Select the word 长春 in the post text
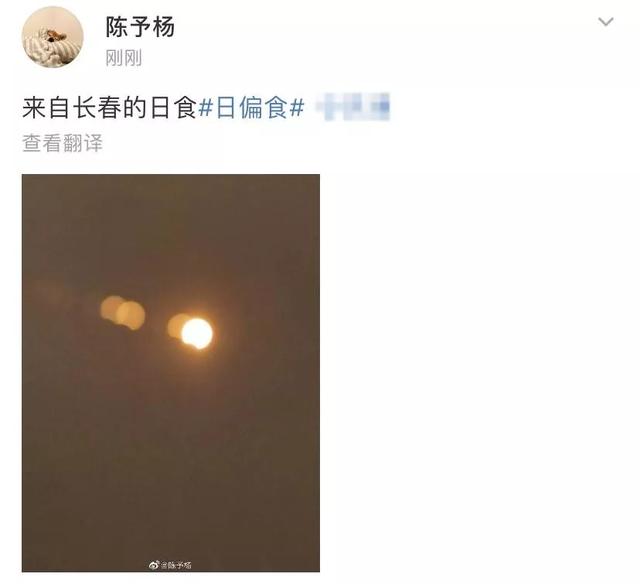 pyautogui.click(x=97, y=108)
